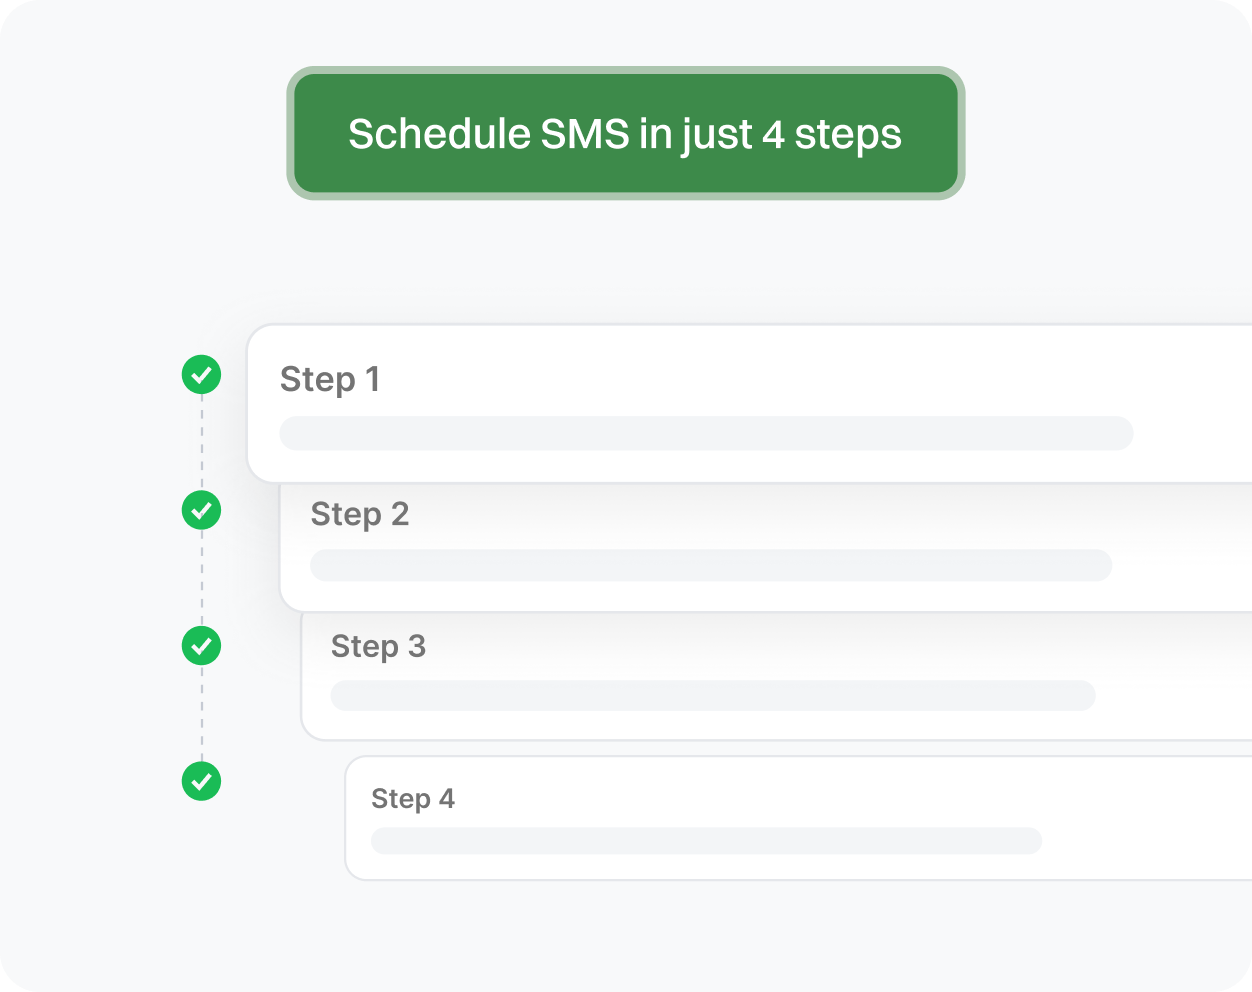1252x992 pixels.
Task: Click the green checkmark beside Step 1
Action: (201, 375)
